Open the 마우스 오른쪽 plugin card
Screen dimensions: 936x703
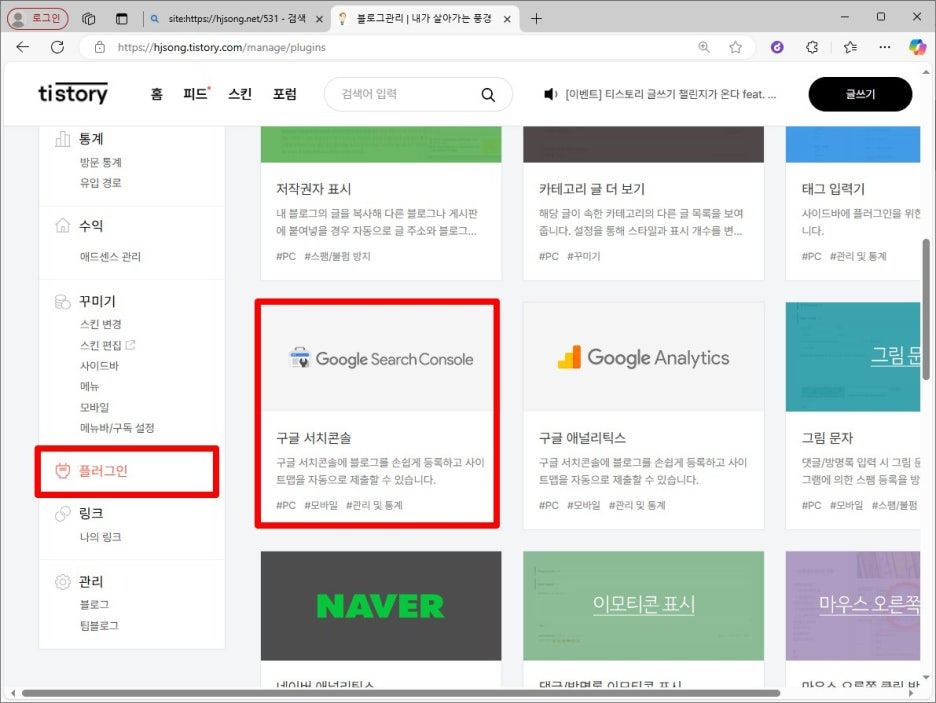[x=853, y=619]
